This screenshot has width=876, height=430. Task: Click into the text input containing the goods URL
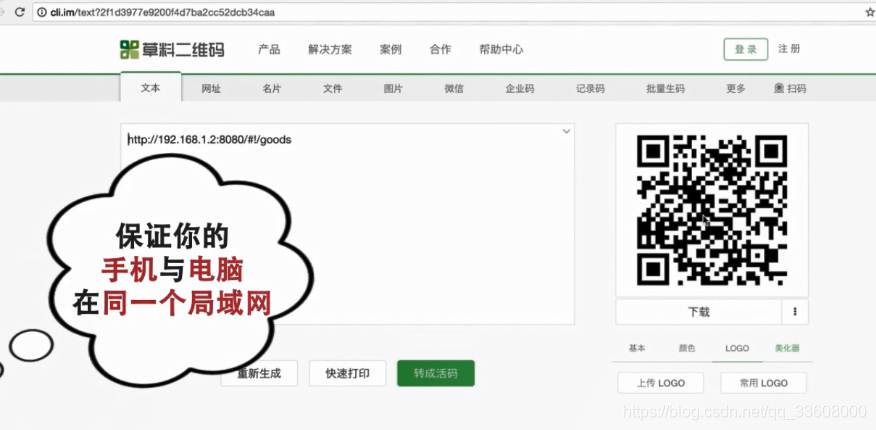pos(347,223)
